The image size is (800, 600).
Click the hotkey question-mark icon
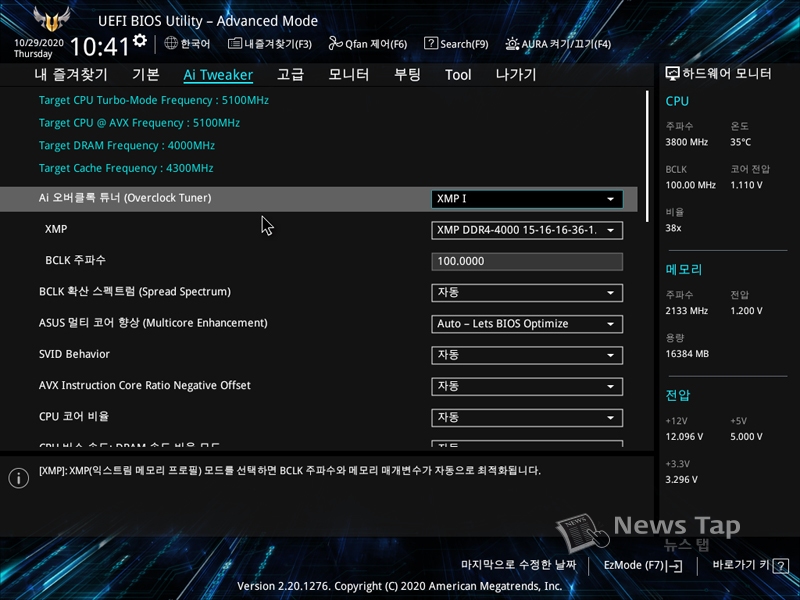coord(781,566)
